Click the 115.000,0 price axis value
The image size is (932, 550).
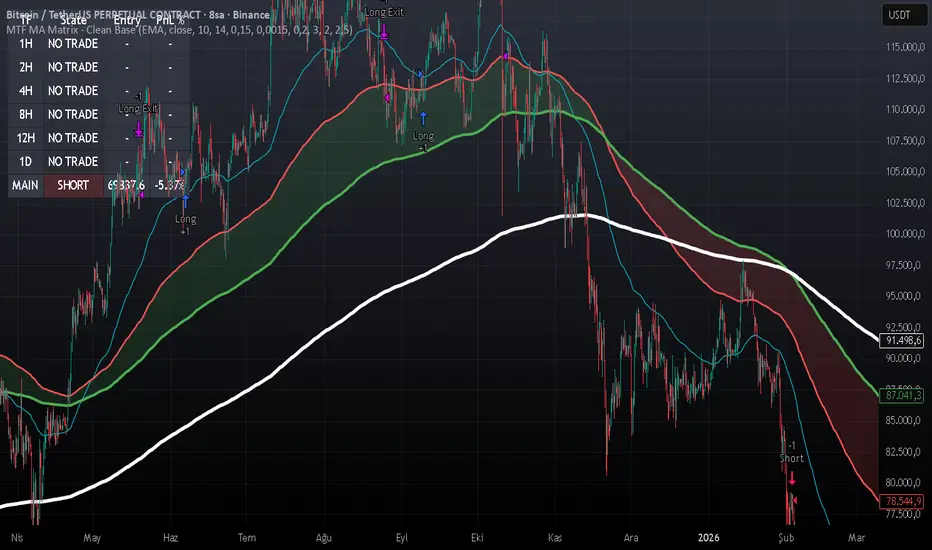tap(905, 47)
